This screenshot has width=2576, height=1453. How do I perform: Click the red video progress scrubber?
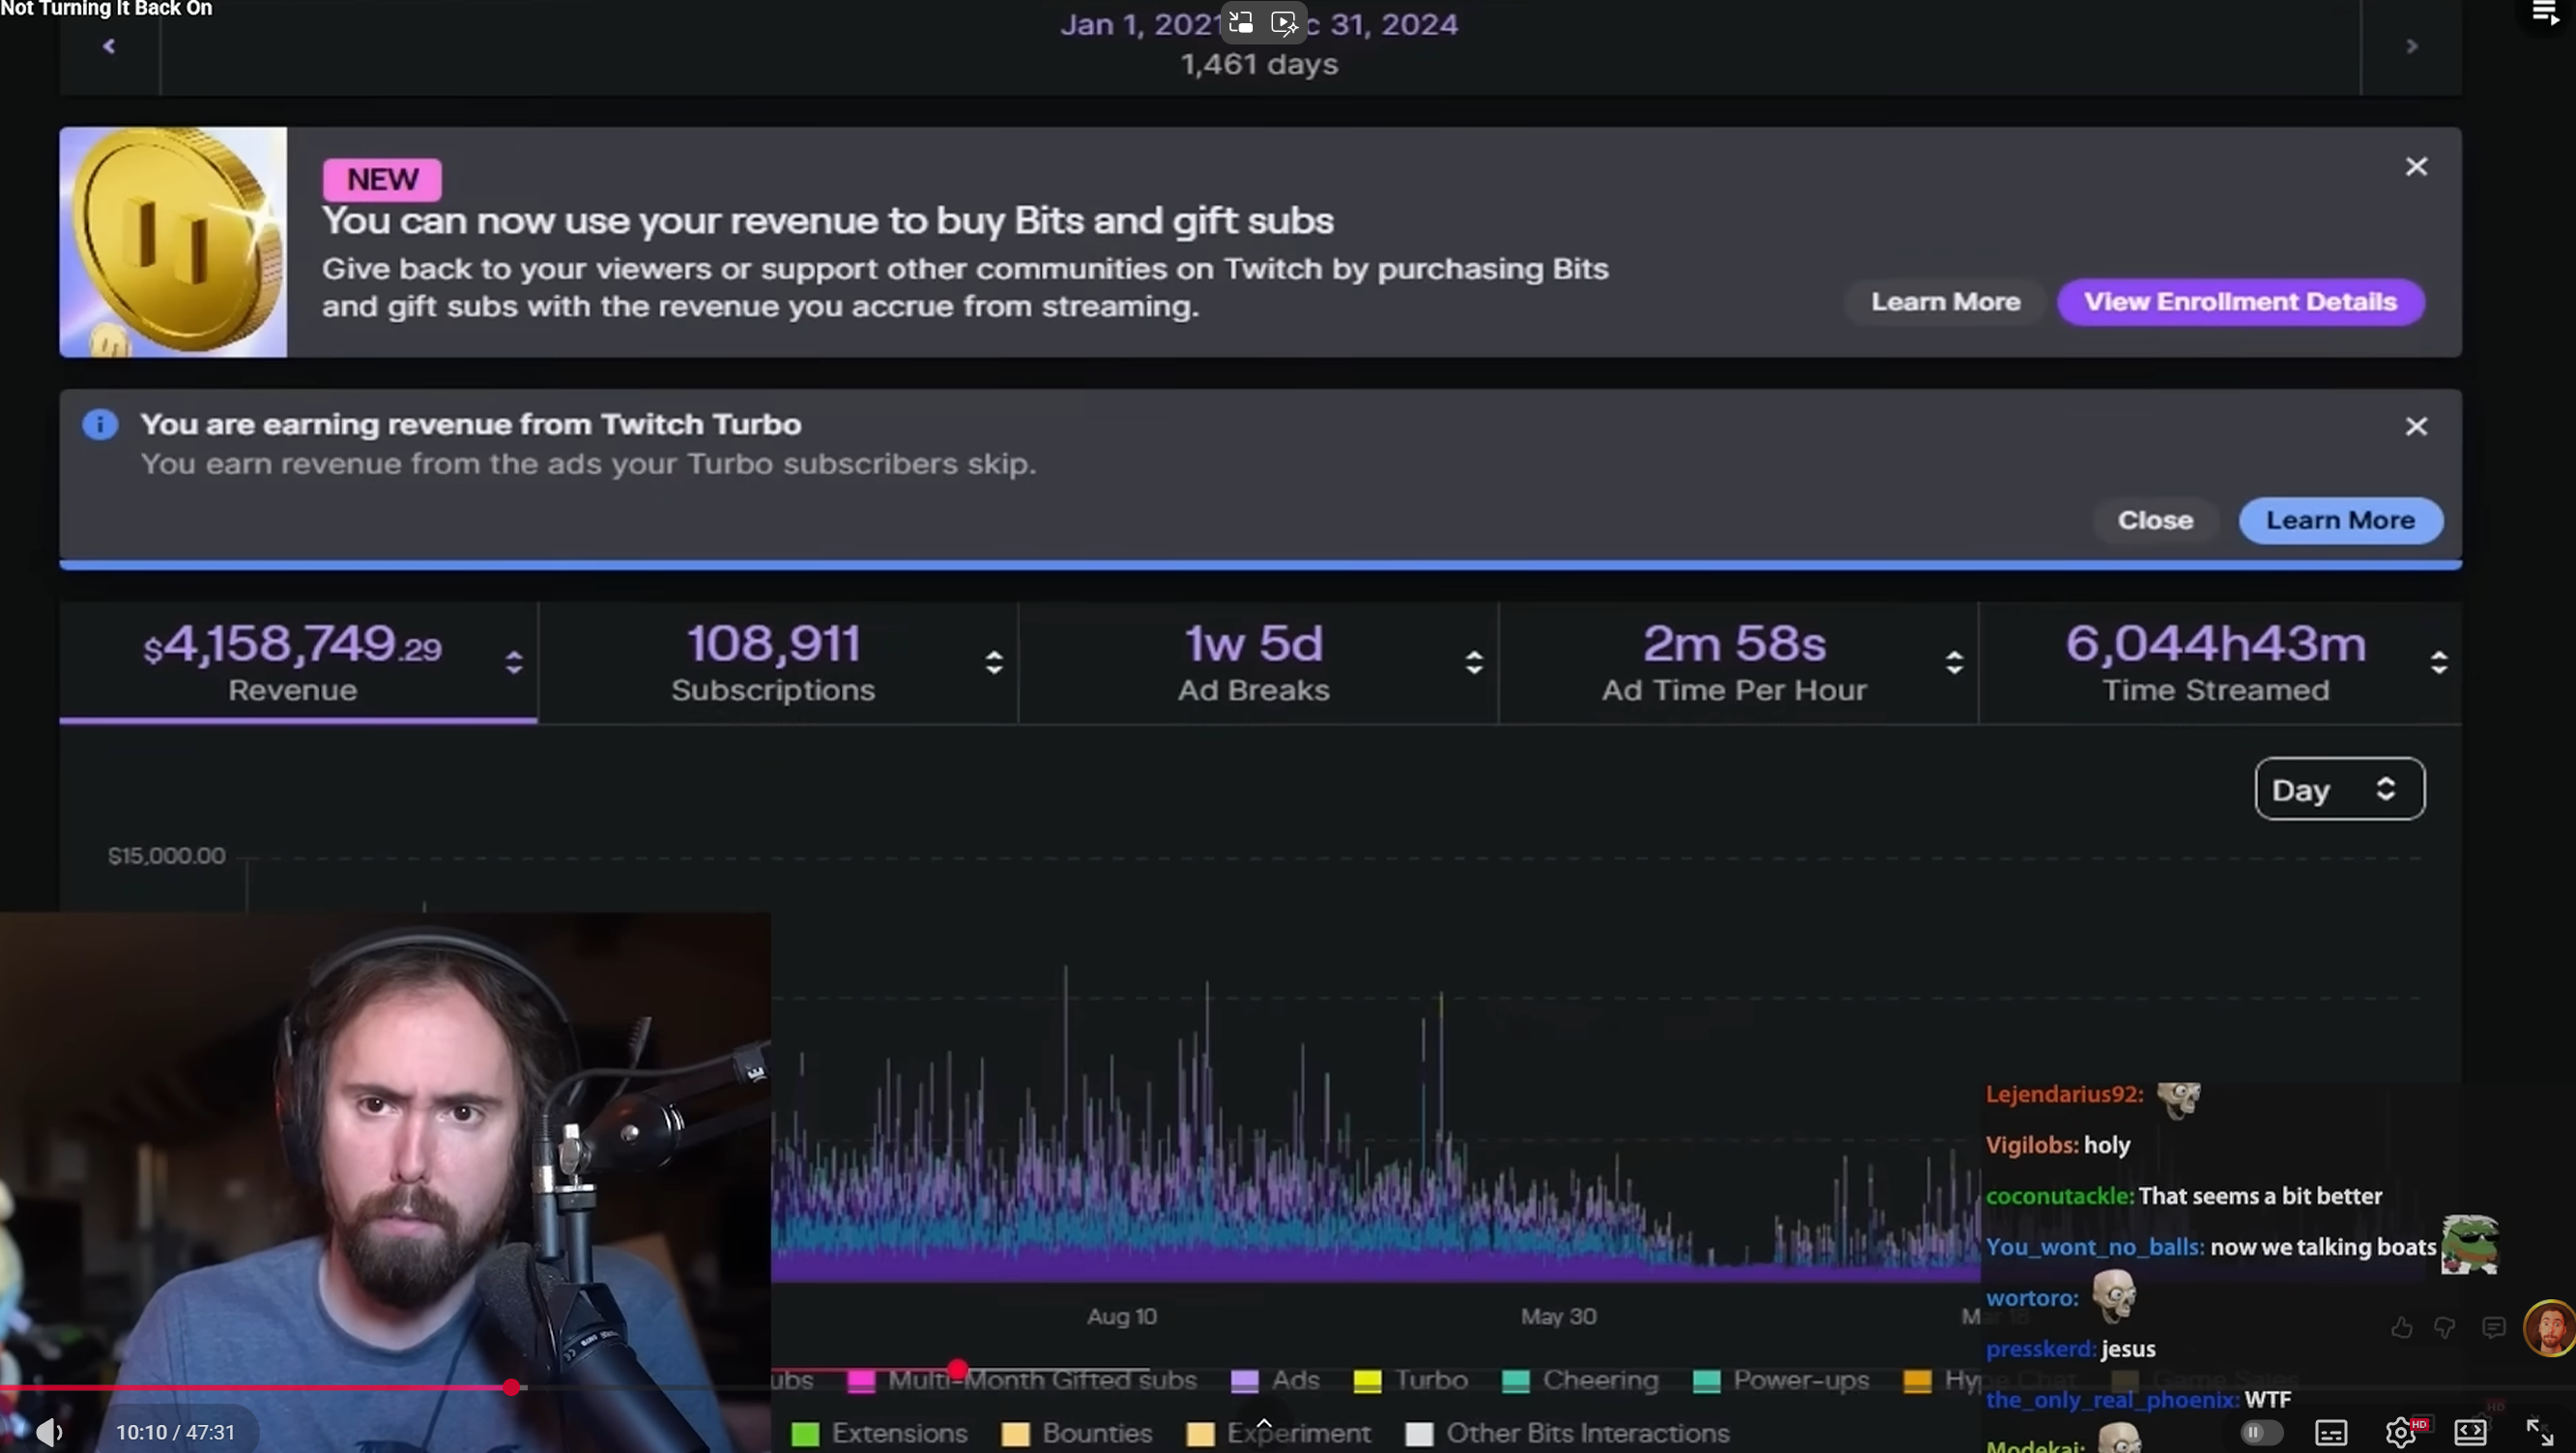[511, 1387]
